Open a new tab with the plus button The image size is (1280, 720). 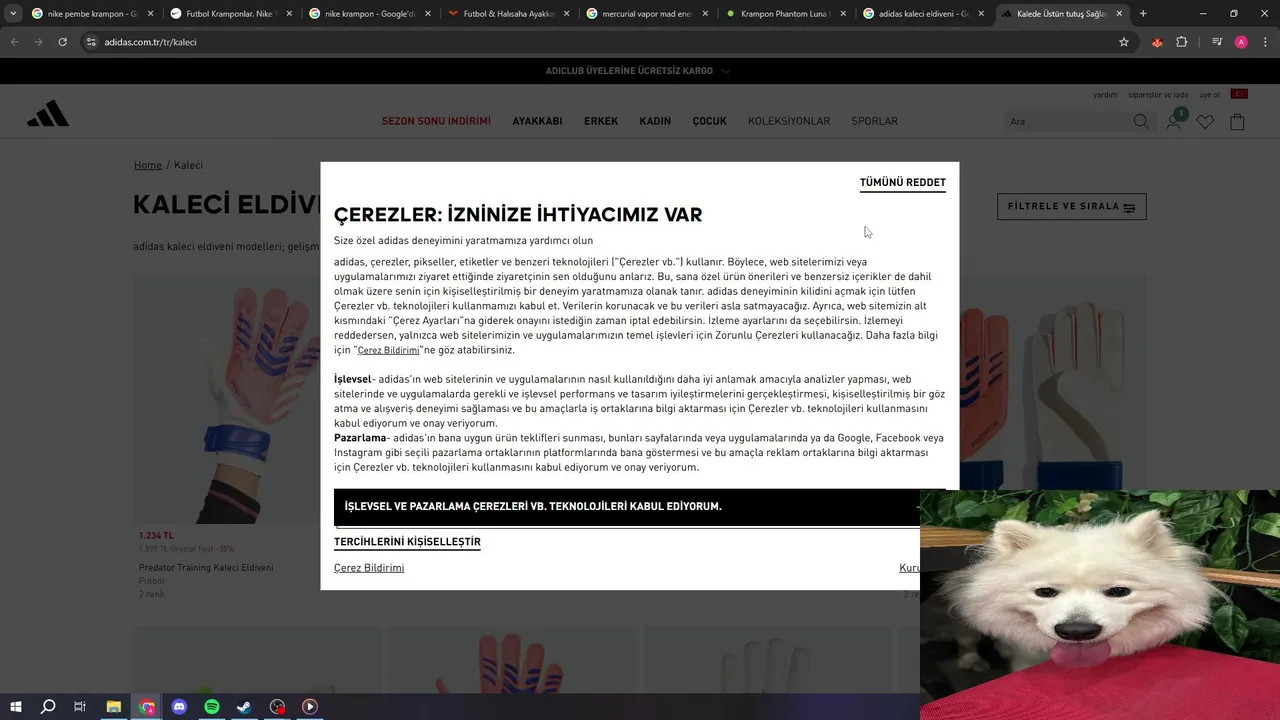point(1143,14)
